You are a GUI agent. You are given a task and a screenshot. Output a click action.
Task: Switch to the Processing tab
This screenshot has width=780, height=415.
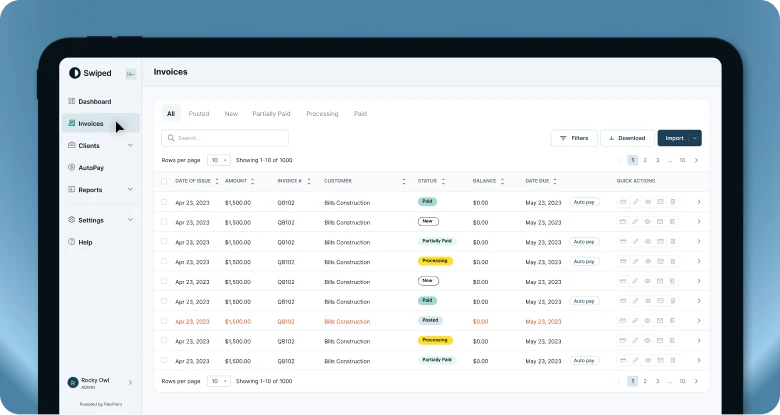point(322,113)
